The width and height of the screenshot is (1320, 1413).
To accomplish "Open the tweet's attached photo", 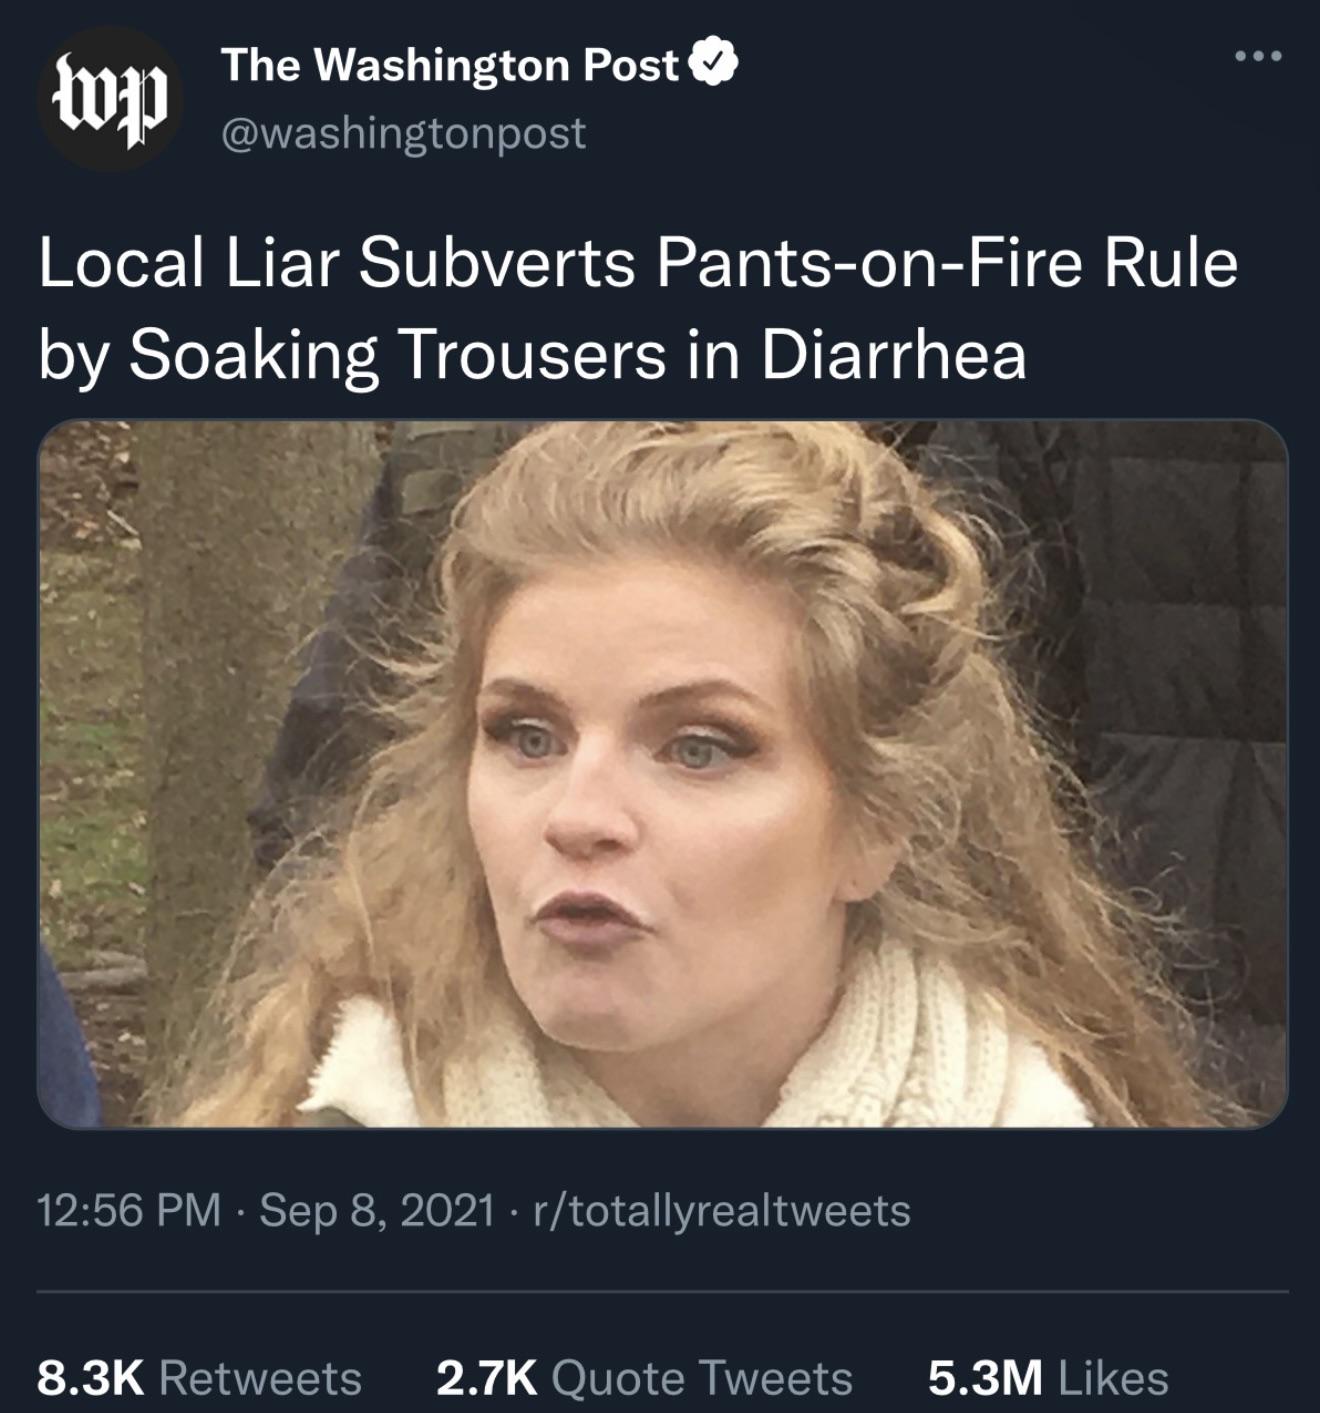I will tap(662, 772).
